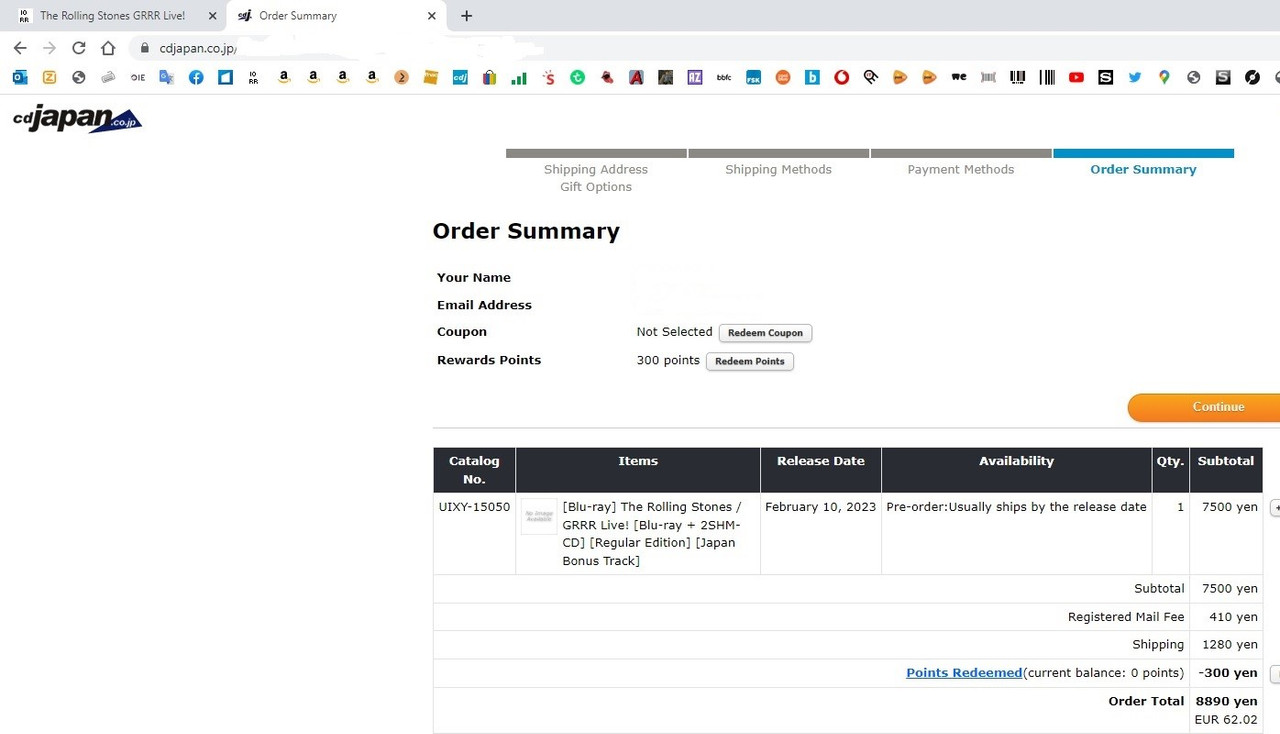Go to Payment Methods step
This screenshot has width=1280, height=734.
[x=961, y=169]
